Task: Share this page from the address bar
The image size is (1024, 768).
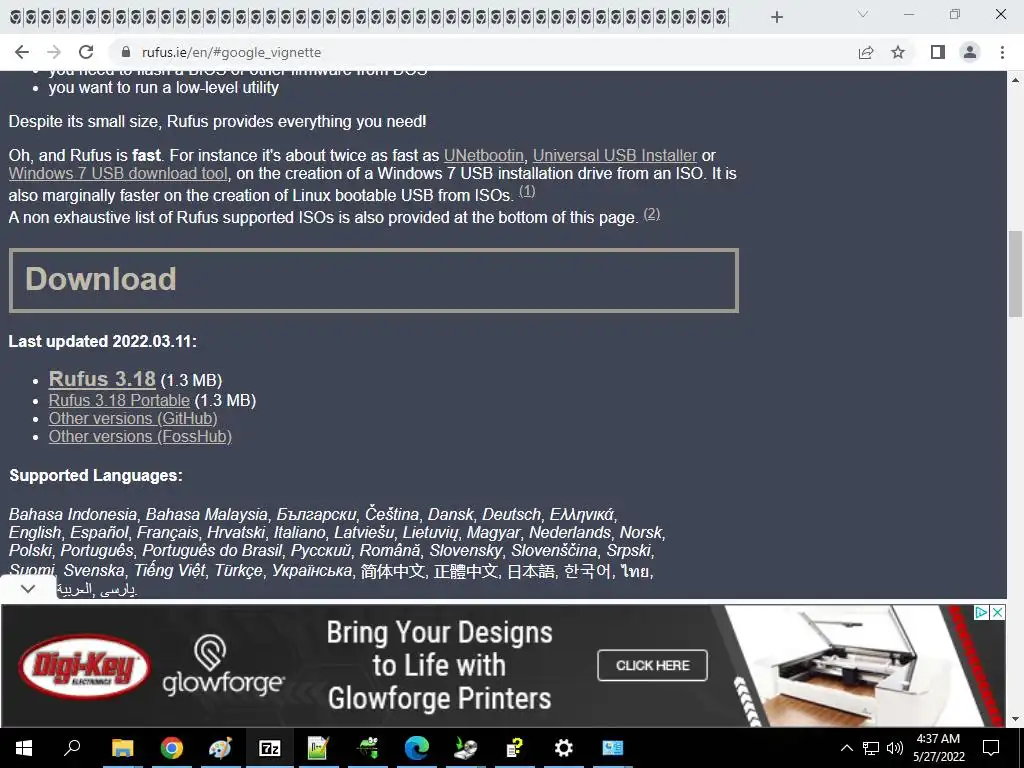Action: [x=866, y=52]
